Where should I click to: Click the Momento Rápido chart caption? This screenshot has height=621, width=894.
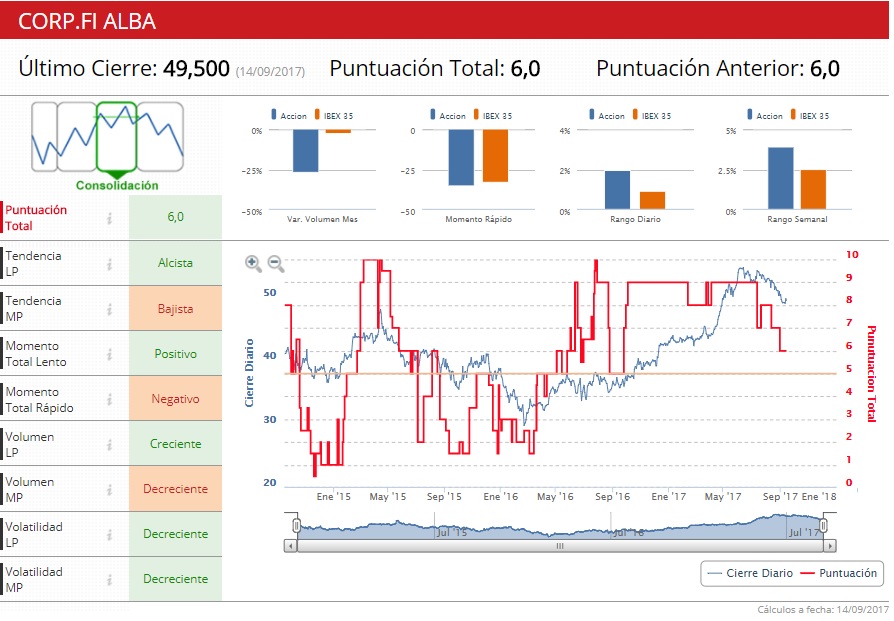click(478, 219)
